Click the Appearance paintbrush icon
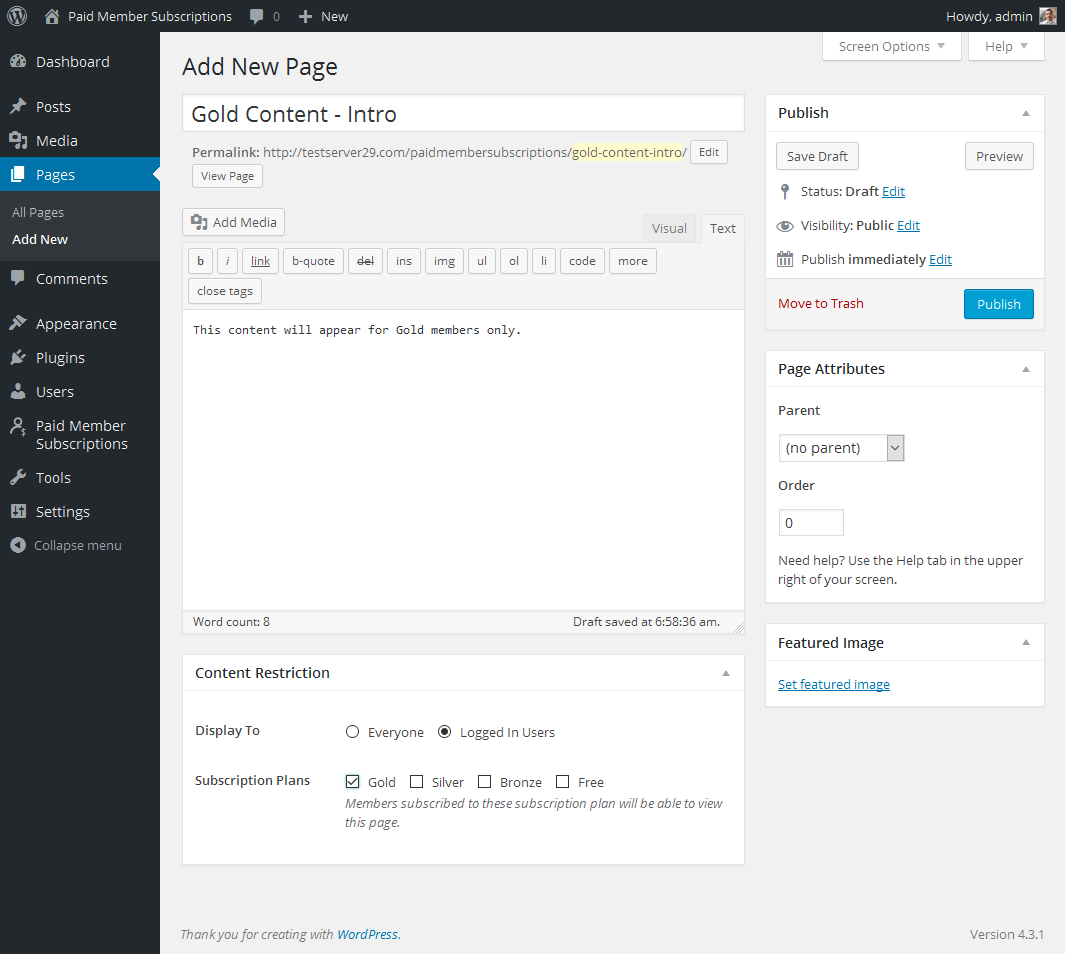The width and height of the screenshot is (1065, 954). point(18,324)
